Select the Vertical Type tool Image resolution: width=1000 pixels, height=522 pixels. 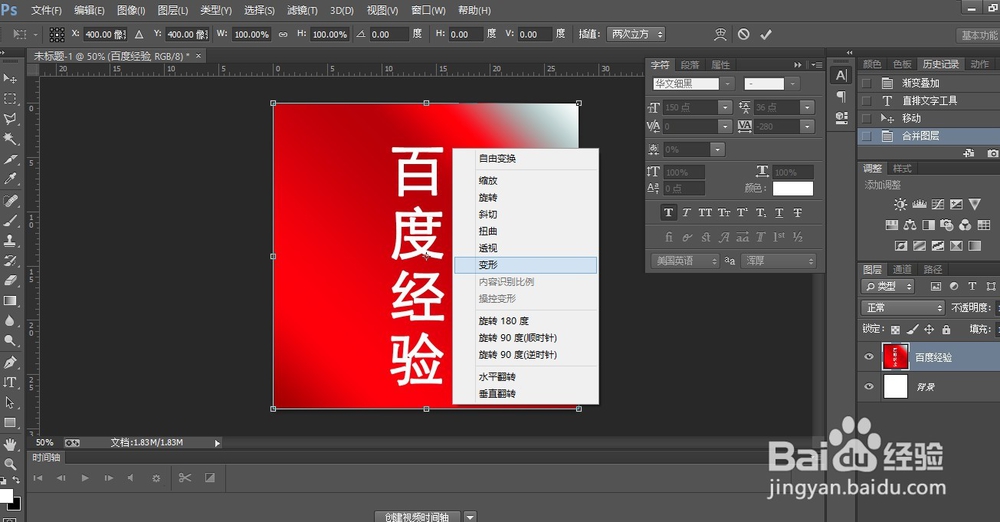pos(10,382)
